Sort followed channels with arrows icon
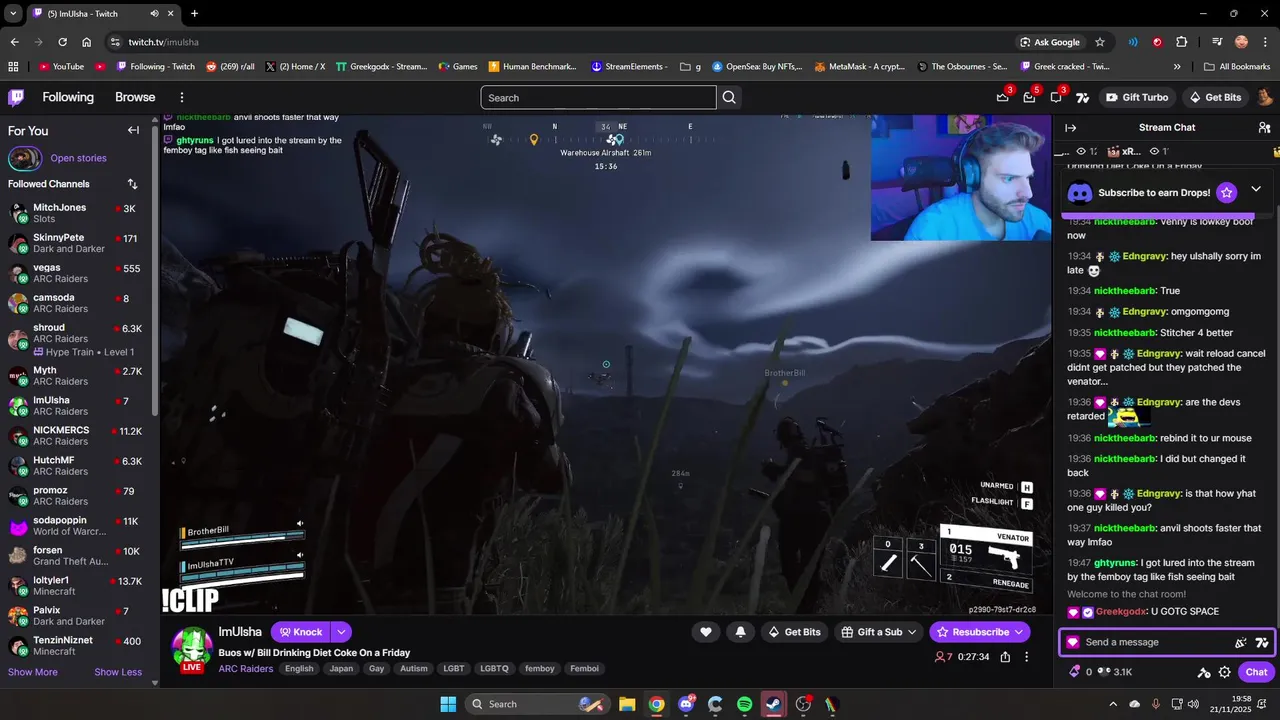The height and width of the screenshot is (720, 1280). 132,184
